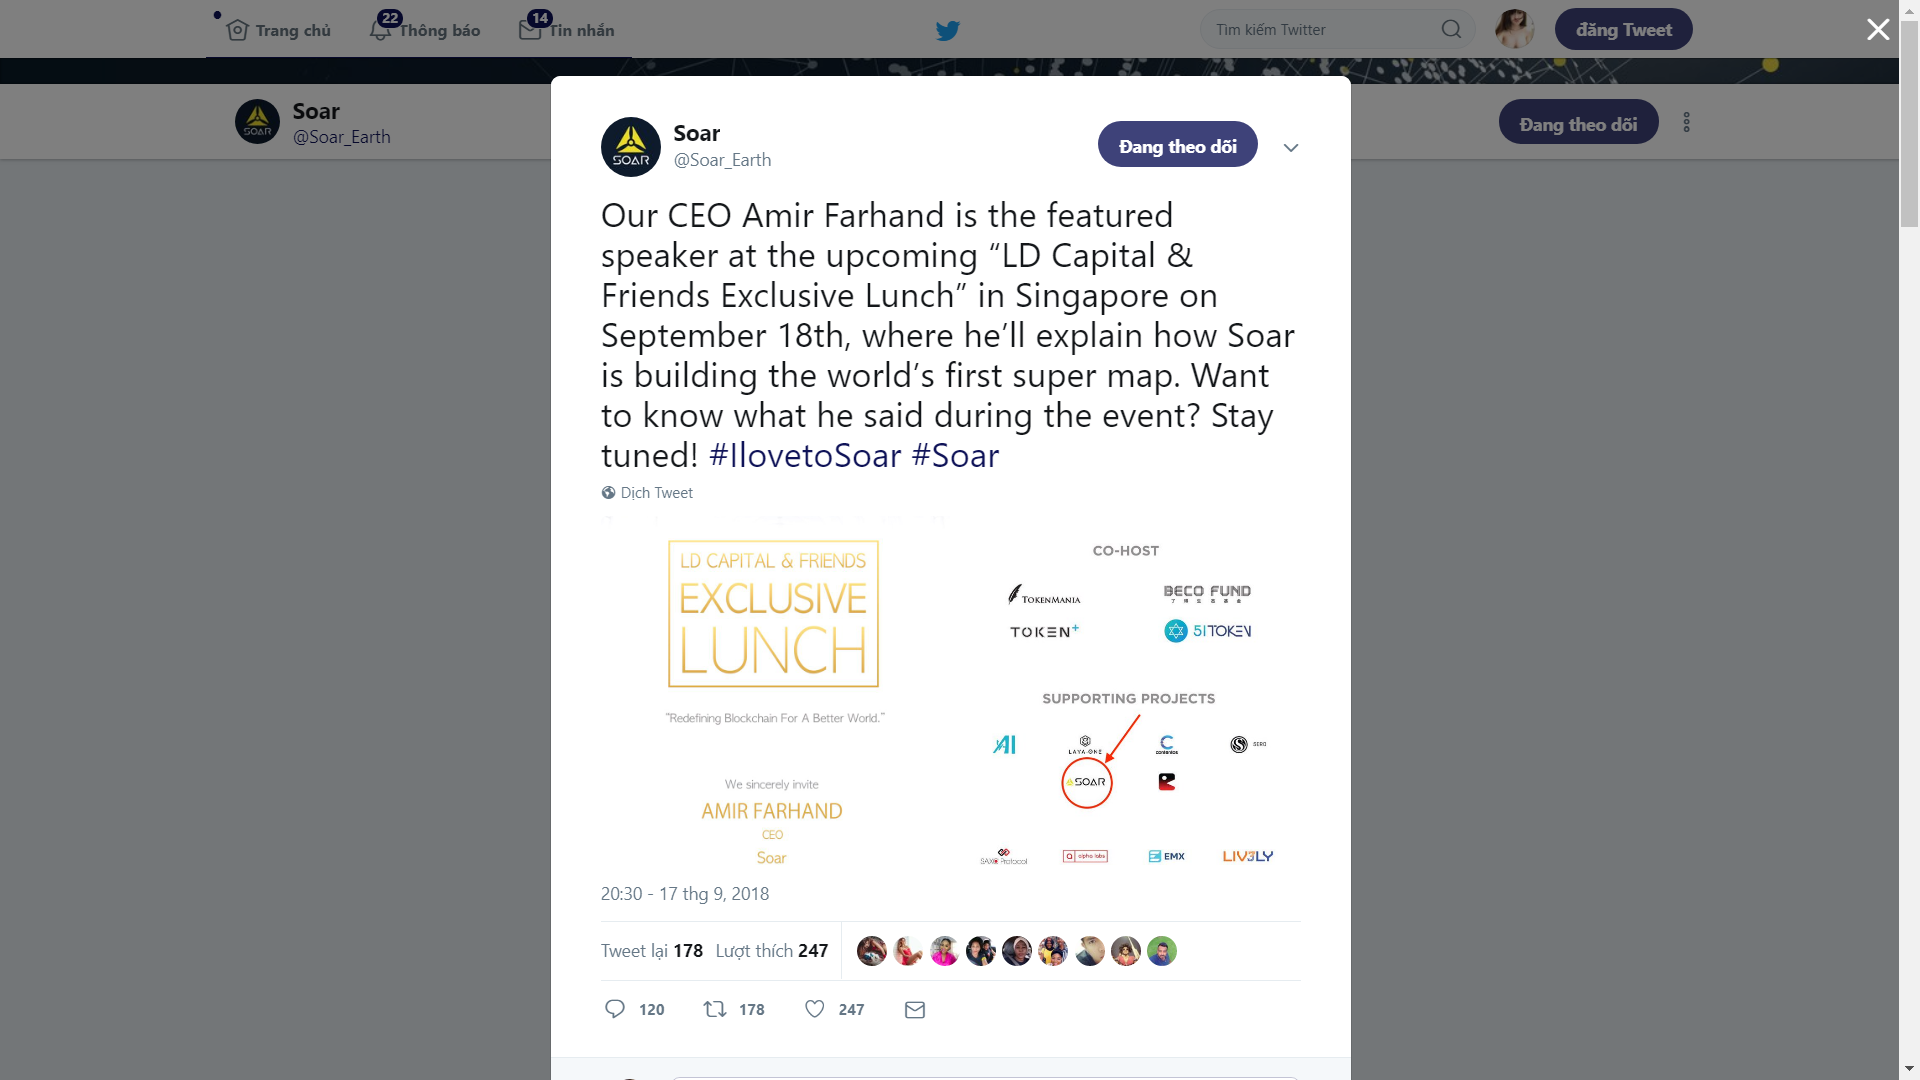Open the profile three-dot more menu
This screenshot has width=1920, height=1080.
1686,123
